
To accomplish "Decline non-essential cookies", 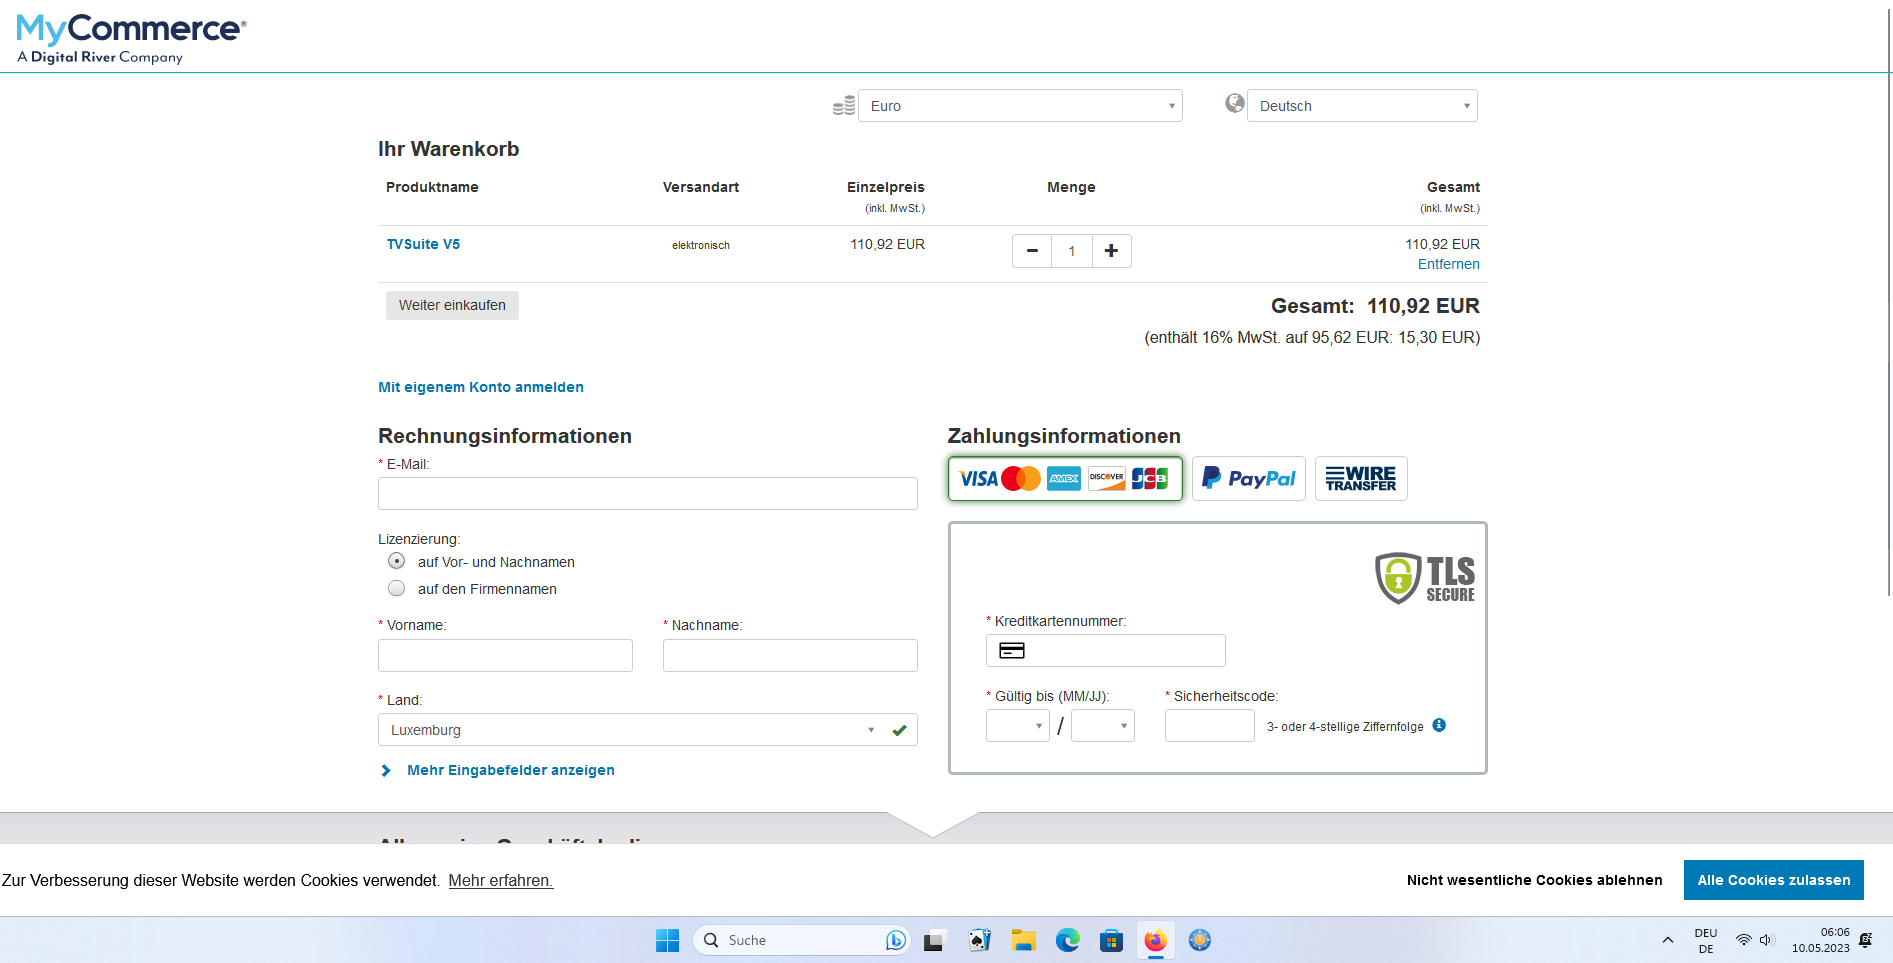I will click(x=1534, y=880).
